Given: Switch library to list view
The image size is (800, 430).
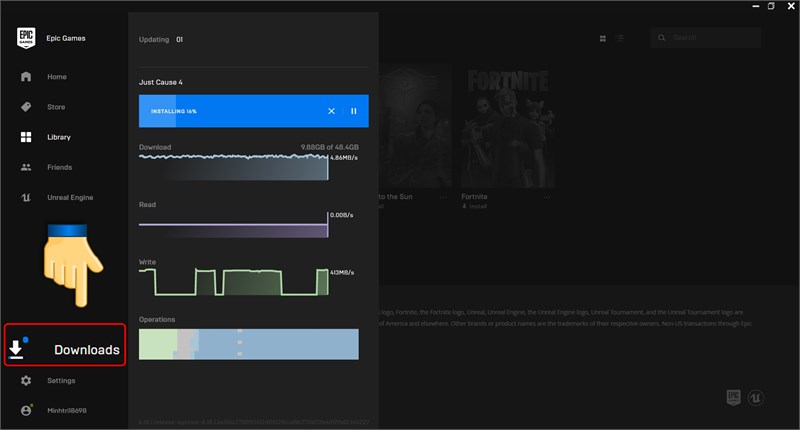Looking at the screenshot, I should tap(620, 38).
